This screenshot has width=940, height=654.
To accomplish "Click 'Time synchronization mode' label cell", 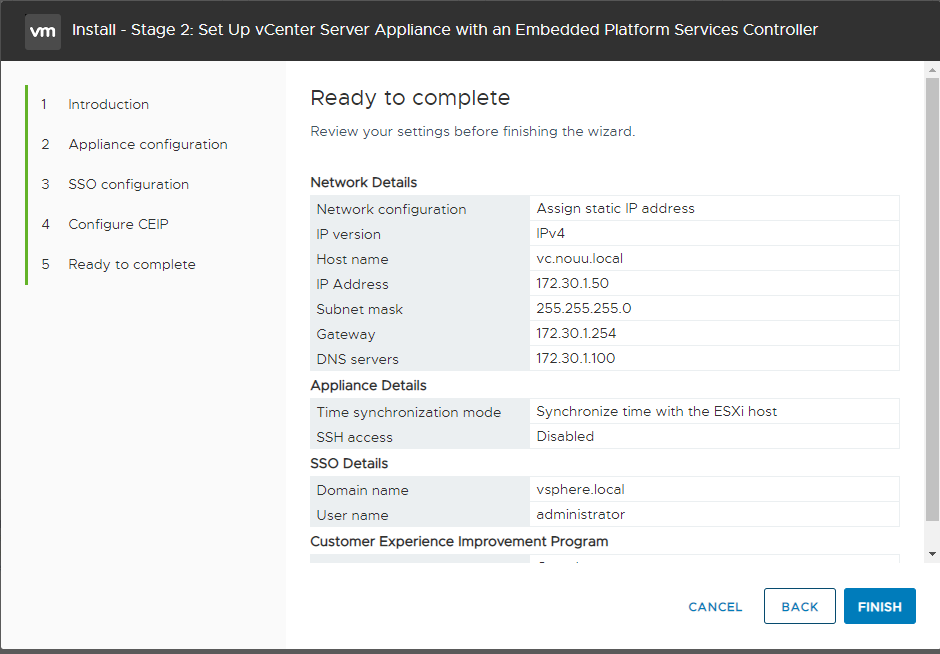I will (420, 412).
